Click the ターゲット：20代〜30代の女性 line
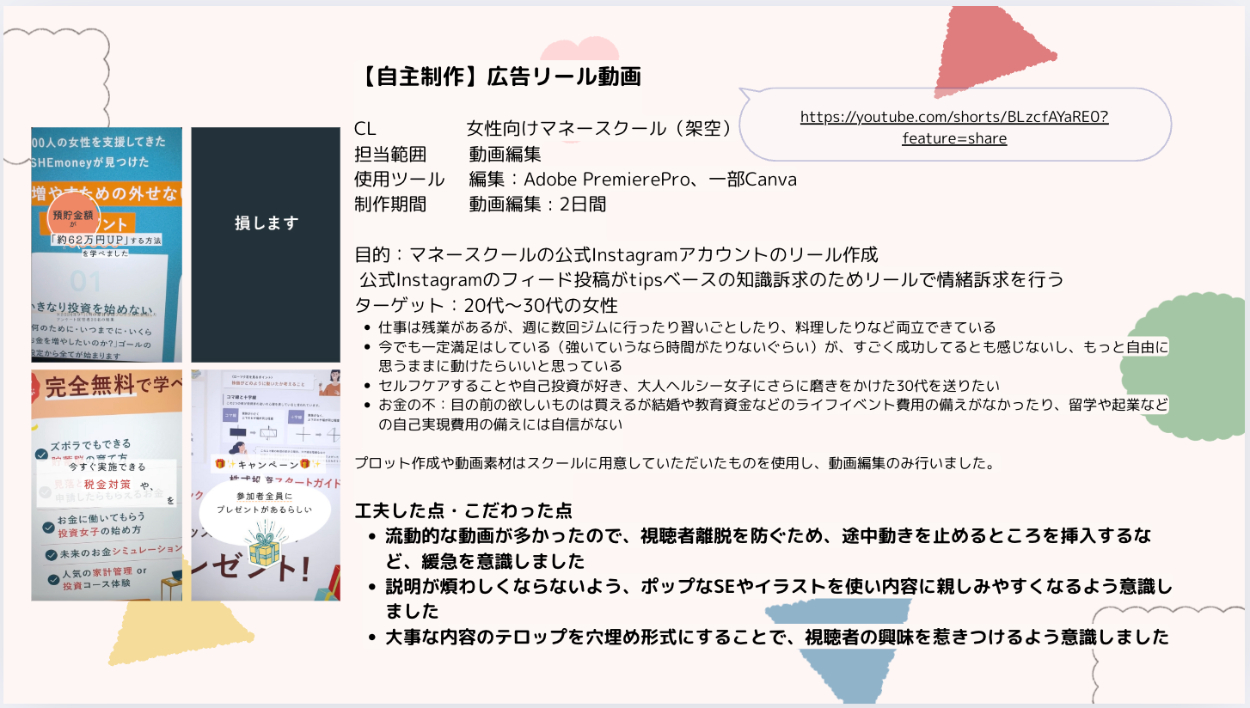Viewport: 1250px width, 708px height. coord(486,305)
